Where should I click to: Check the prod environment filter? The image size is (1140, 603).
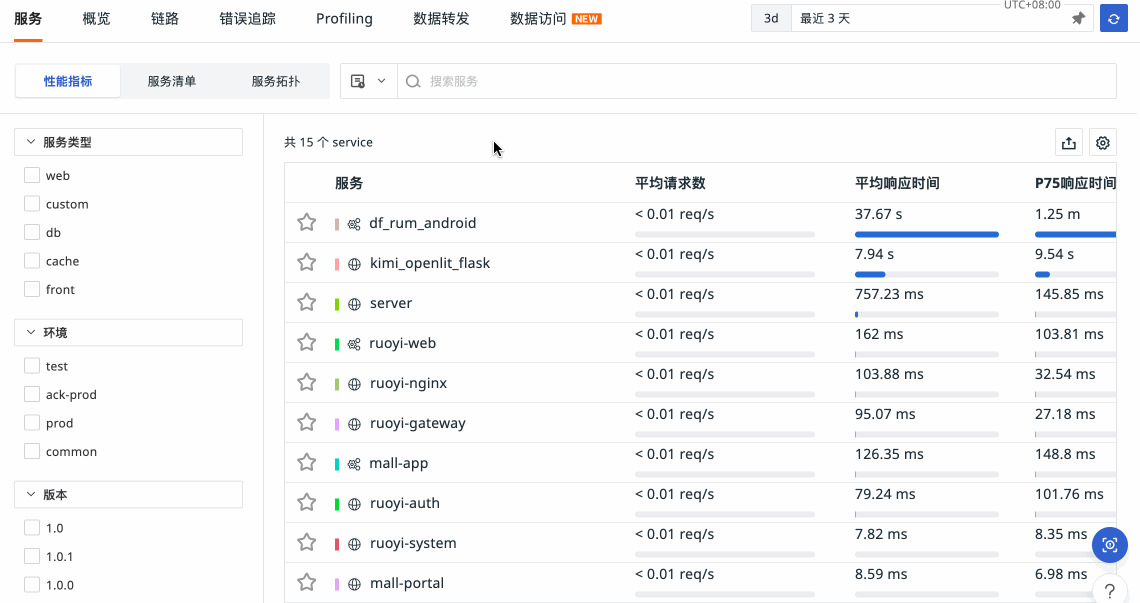(x=32, y=423)
